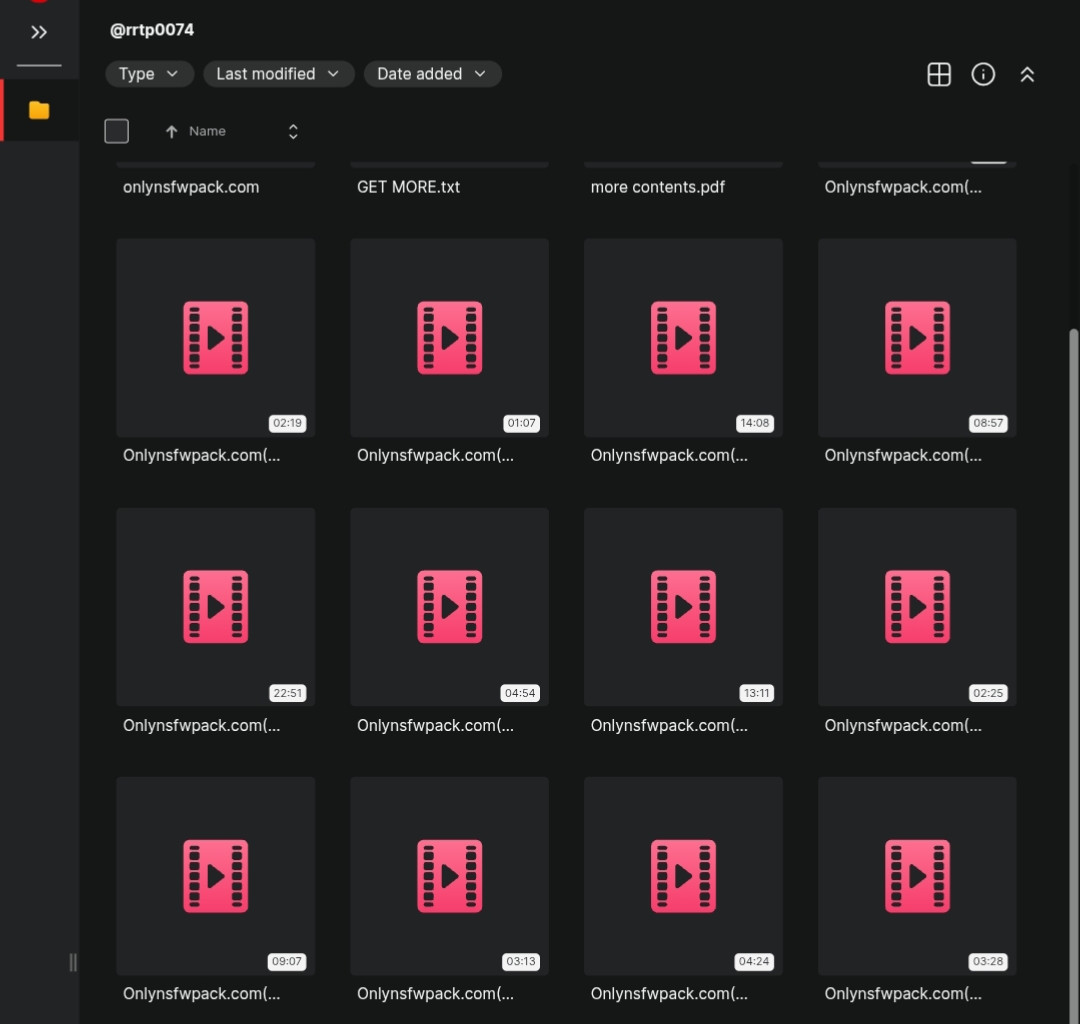Show file info panel icon
The image size is (1080, 1024).
983,74
